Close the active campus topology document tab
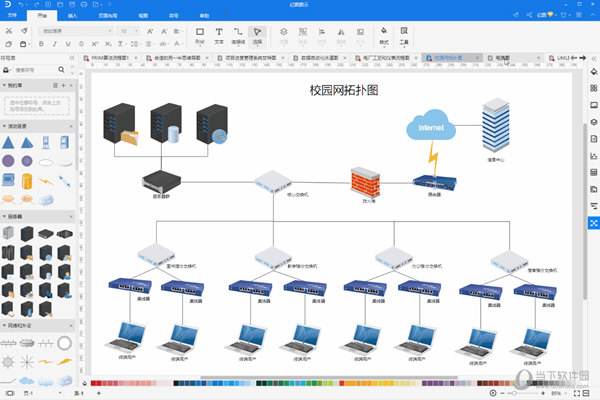The width and height of the screenshot is (600, 400). click(x=477, y=58)
